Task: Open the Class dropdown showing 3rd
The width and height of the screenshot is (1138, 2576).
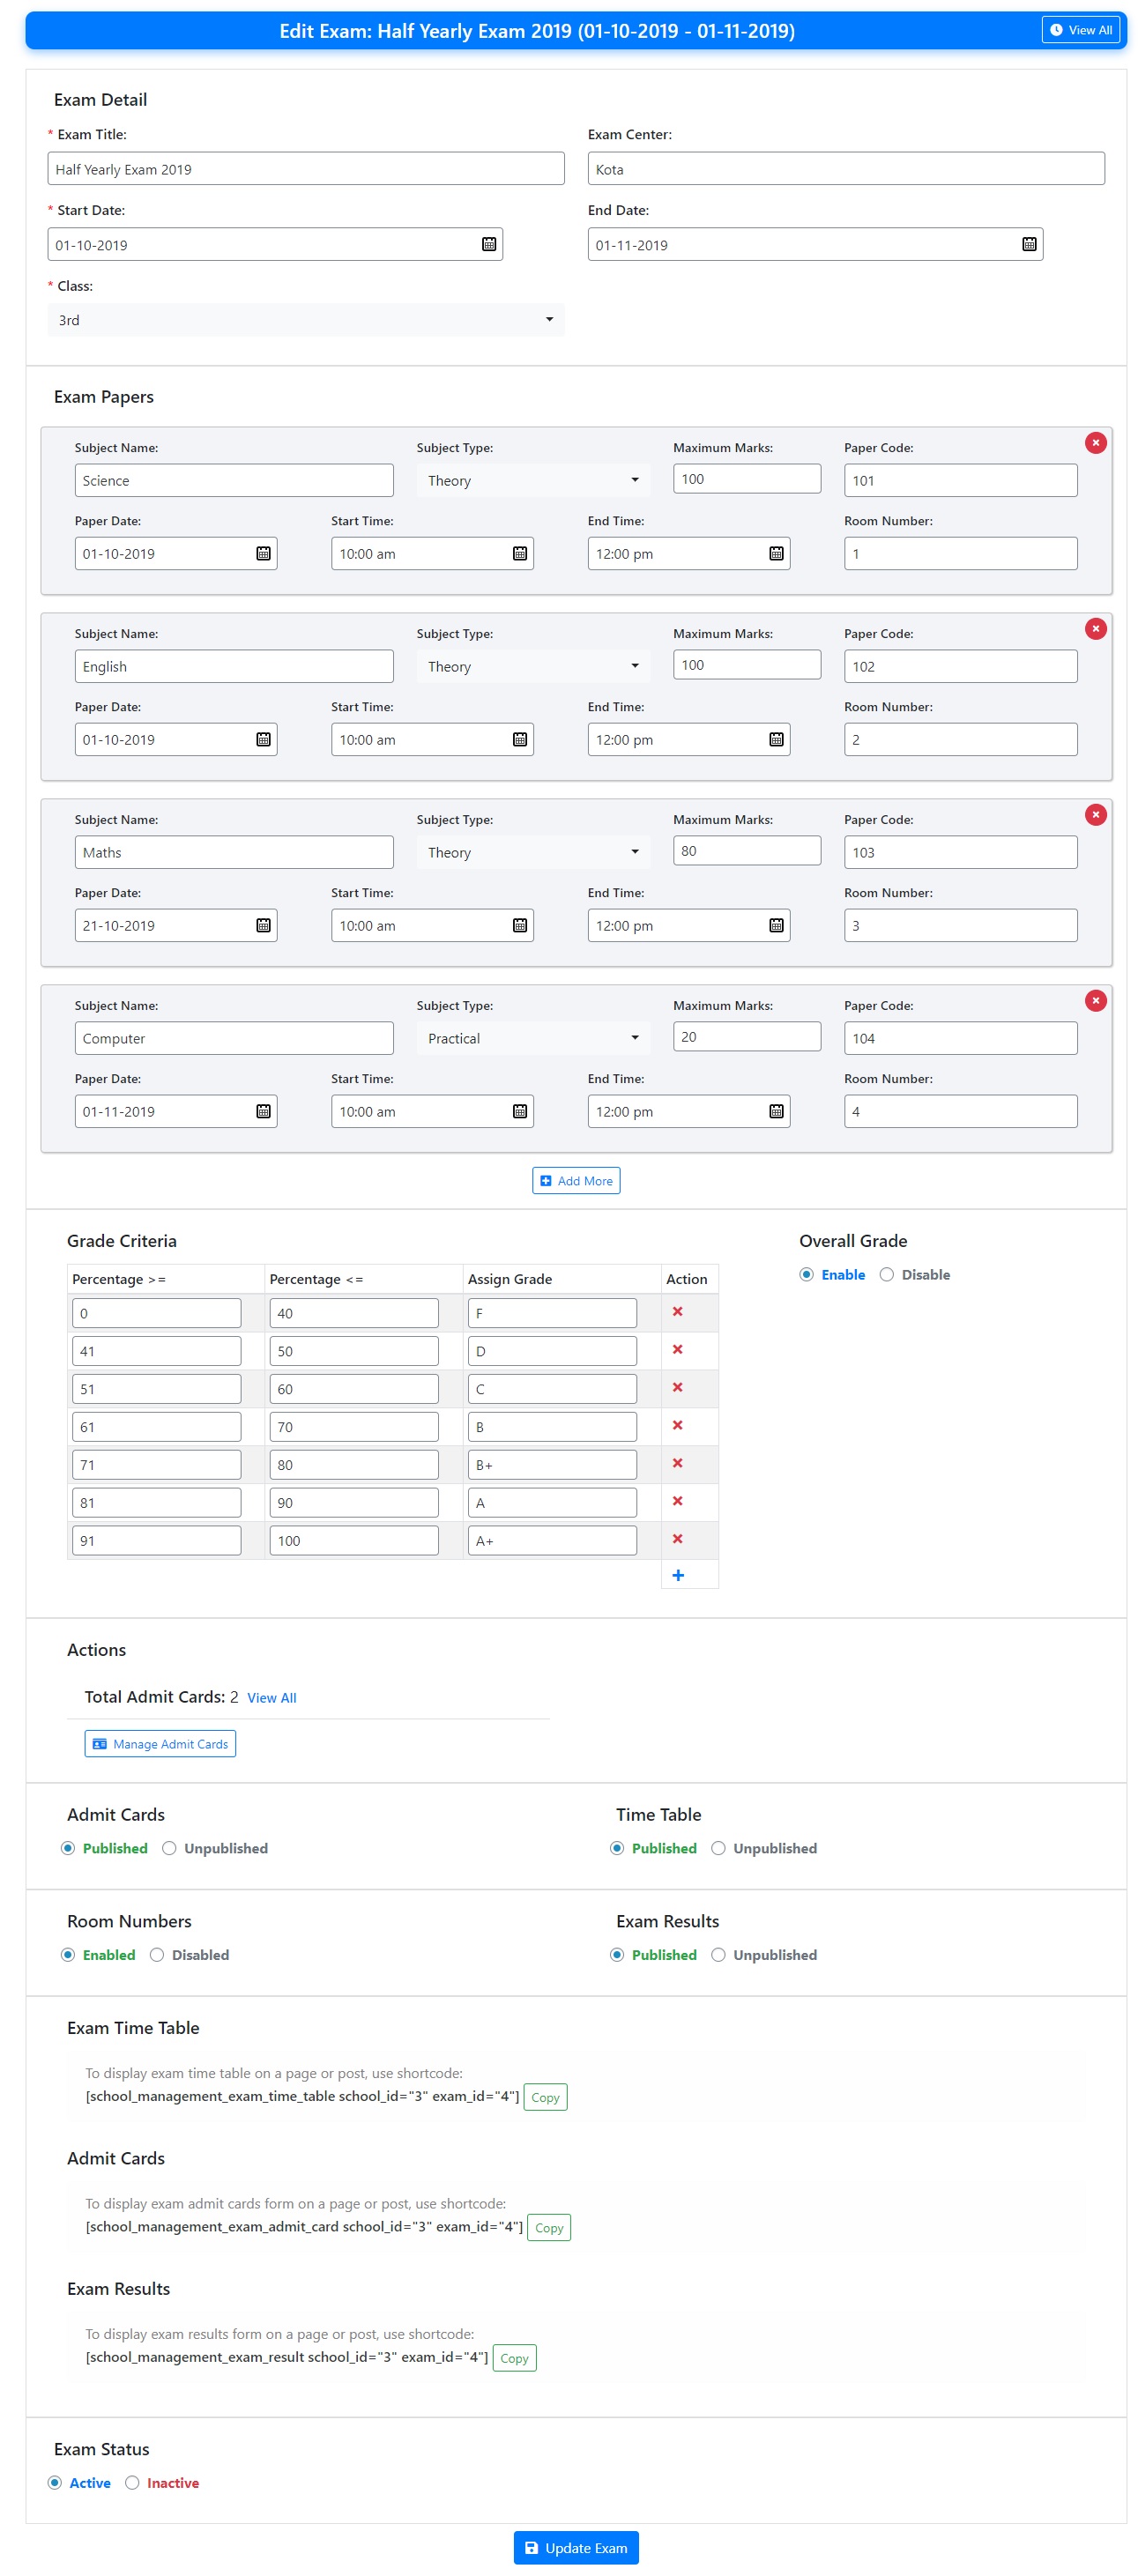Action: click(x=305, y=320)
